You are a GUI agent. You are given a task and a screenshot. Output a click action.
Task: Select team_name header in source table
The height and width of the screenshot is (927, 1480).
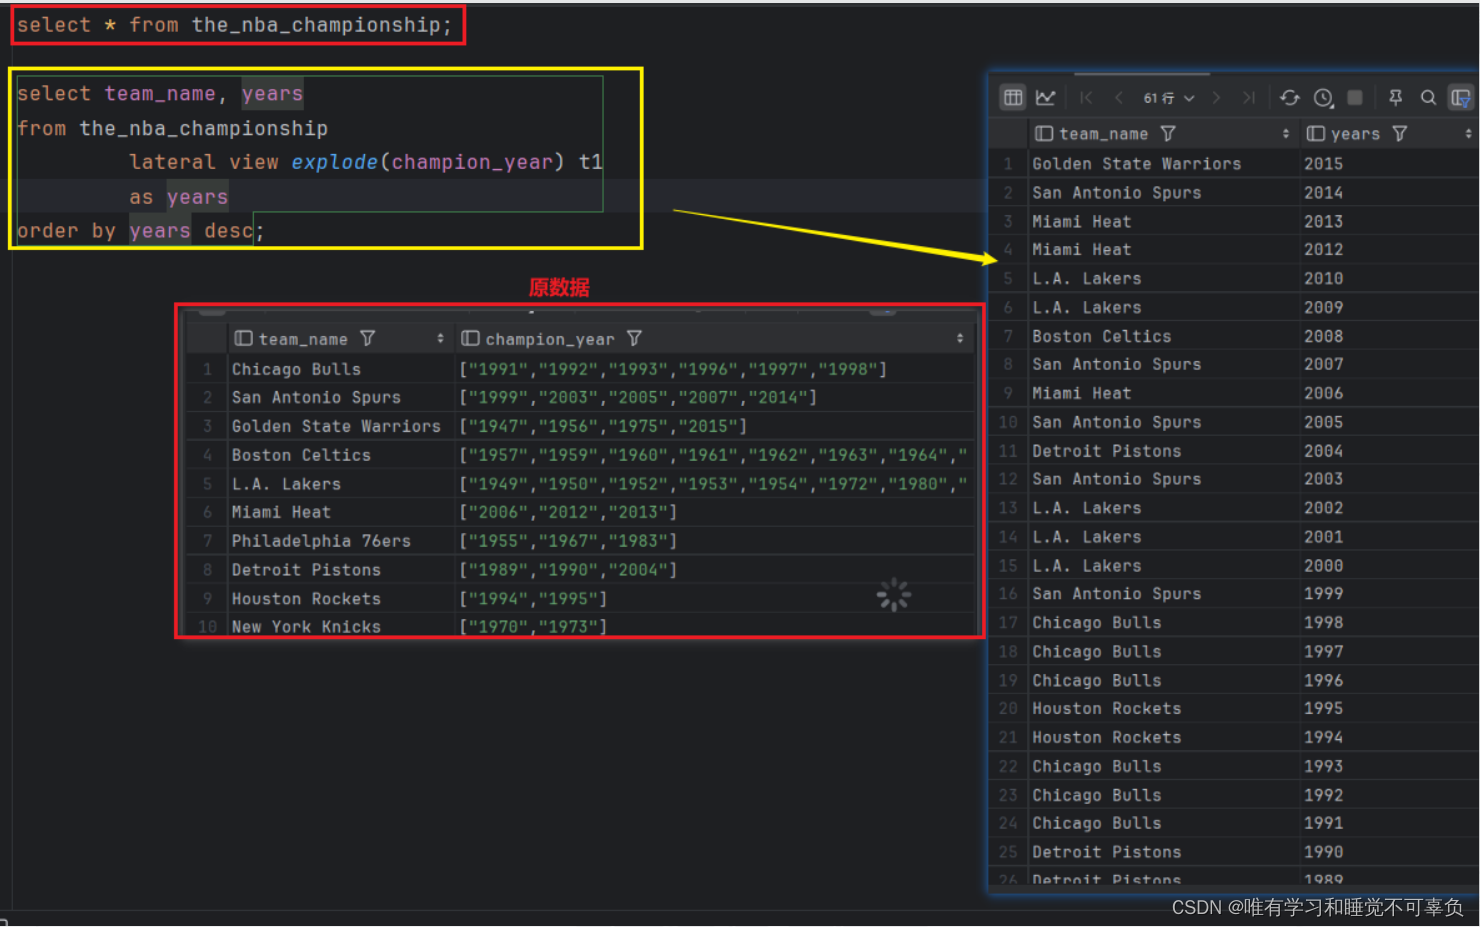point(303,339)
